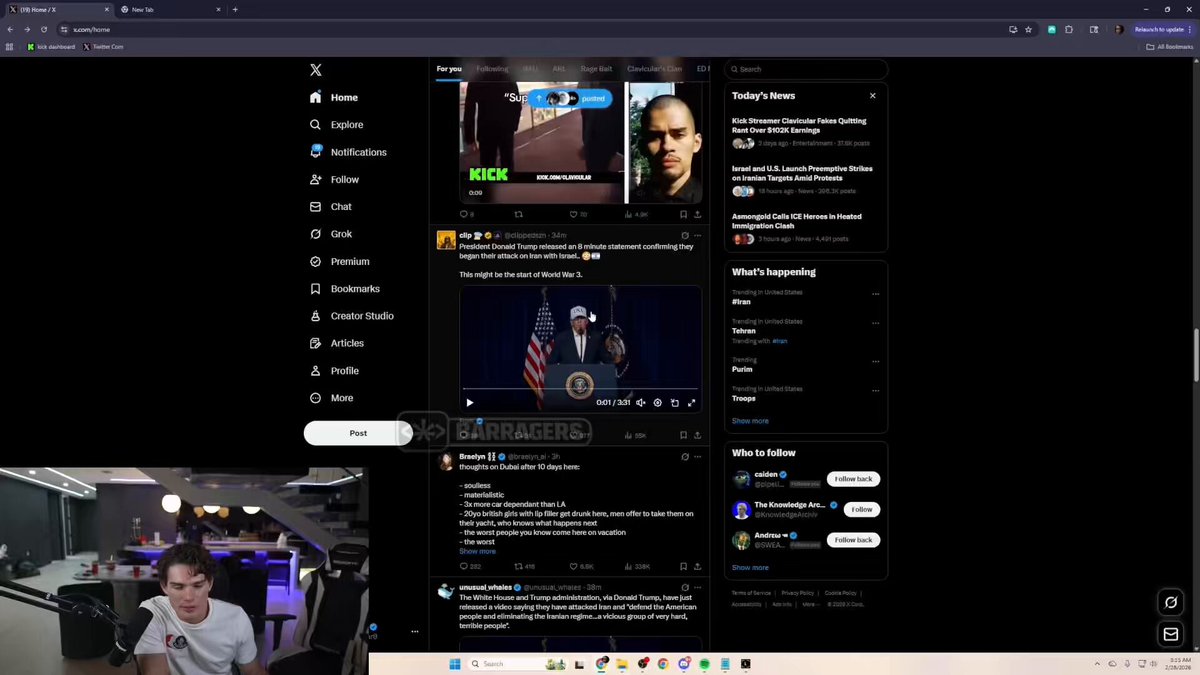Reload page with browser refresh icon
This screenshot has height=675, width=1200.
click(43, 29)
